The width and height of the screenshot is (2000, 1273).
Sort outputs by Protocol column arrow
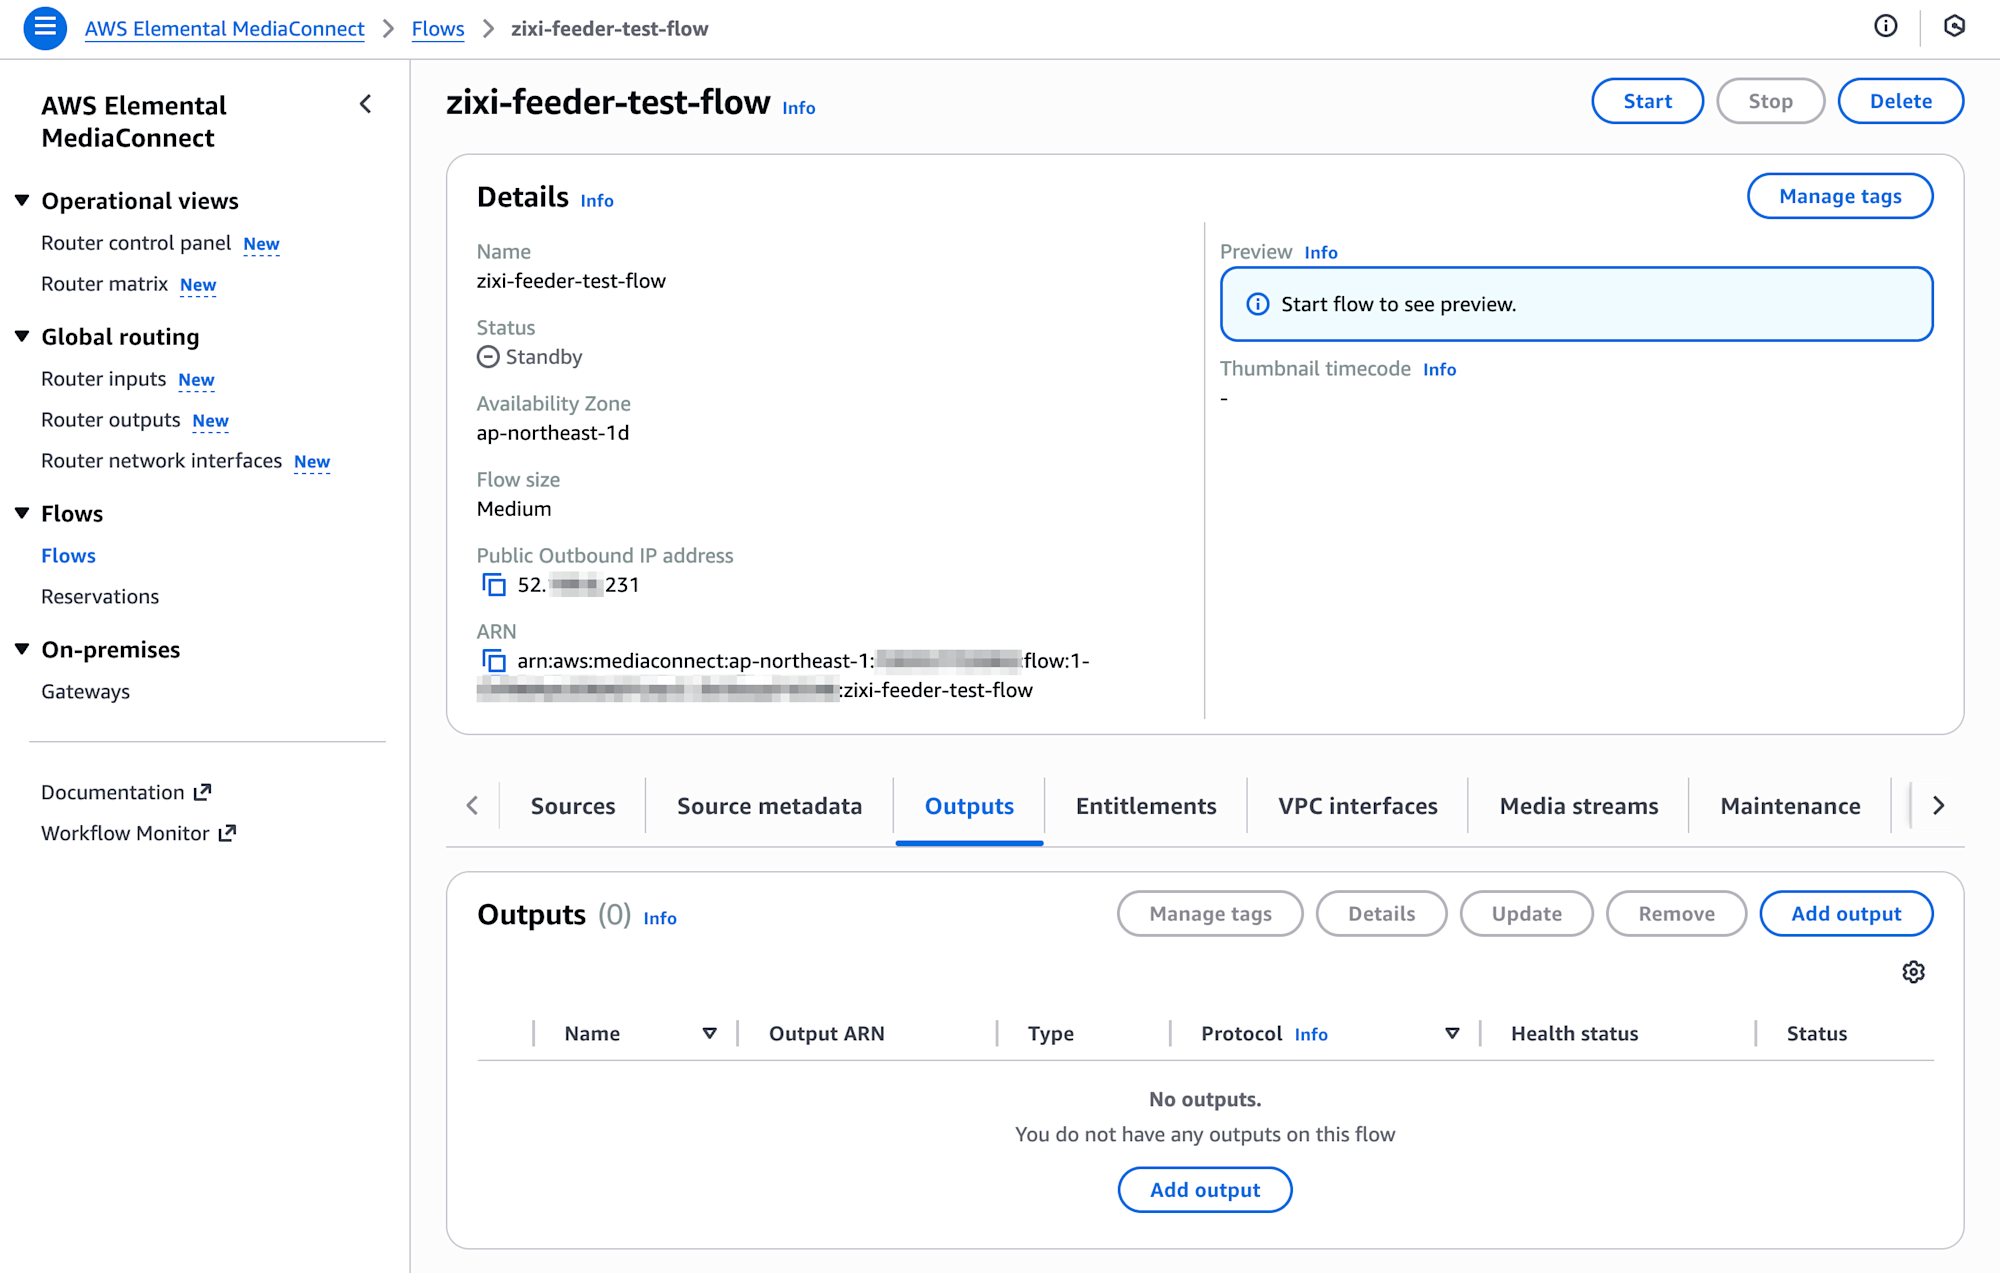pos(1452,1034)
